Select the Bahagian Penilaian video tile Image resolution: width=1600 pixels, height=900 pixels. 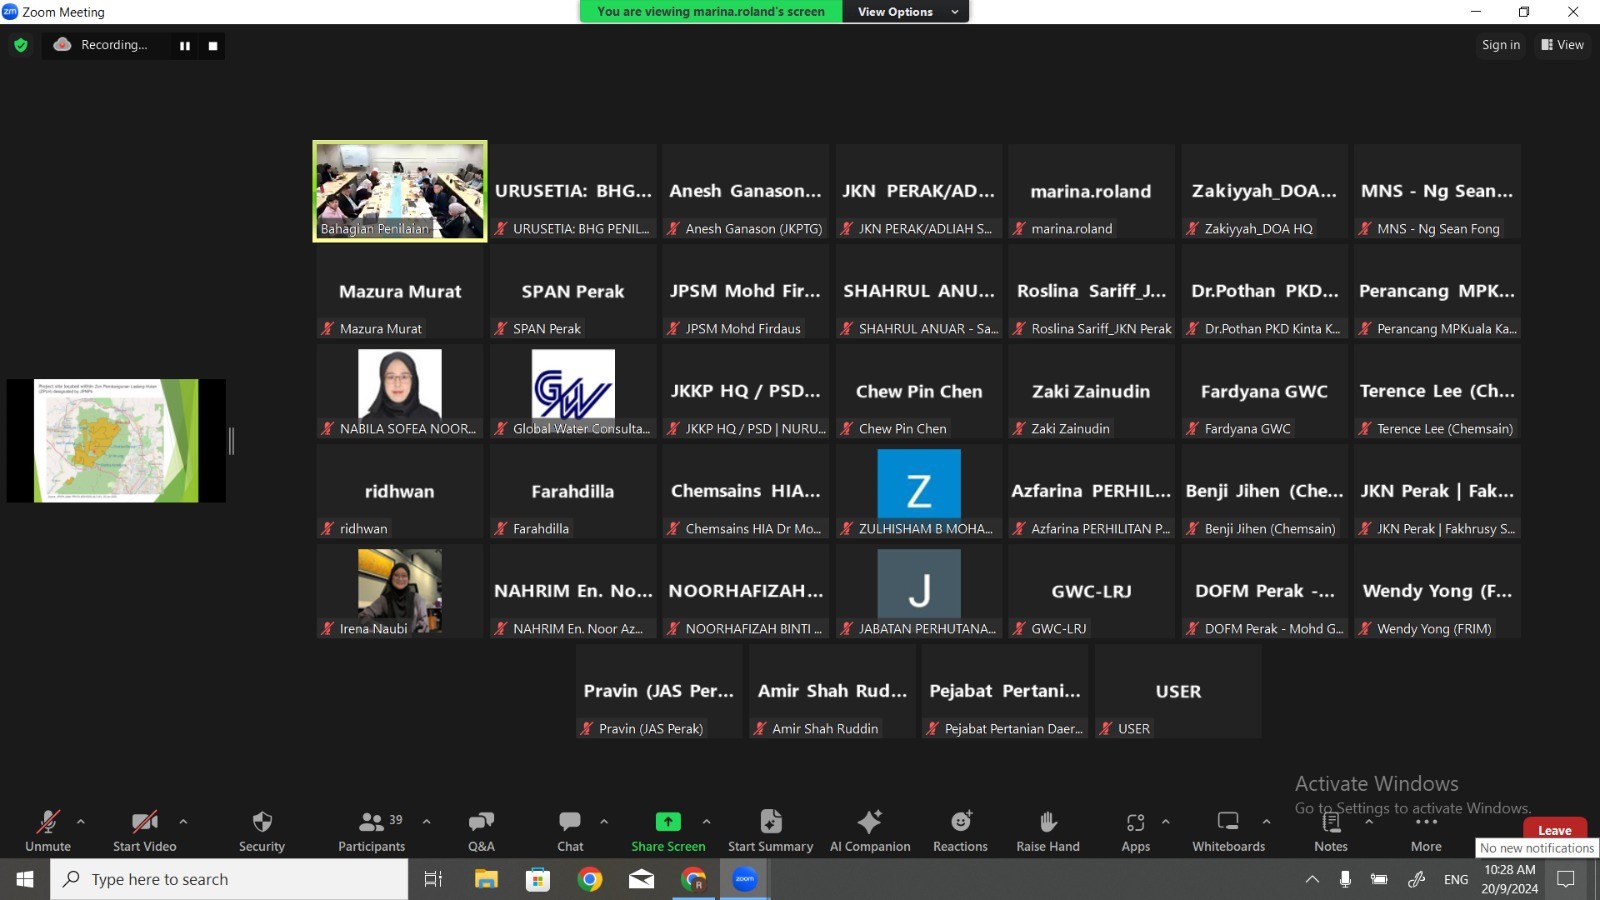coord(400,191)
